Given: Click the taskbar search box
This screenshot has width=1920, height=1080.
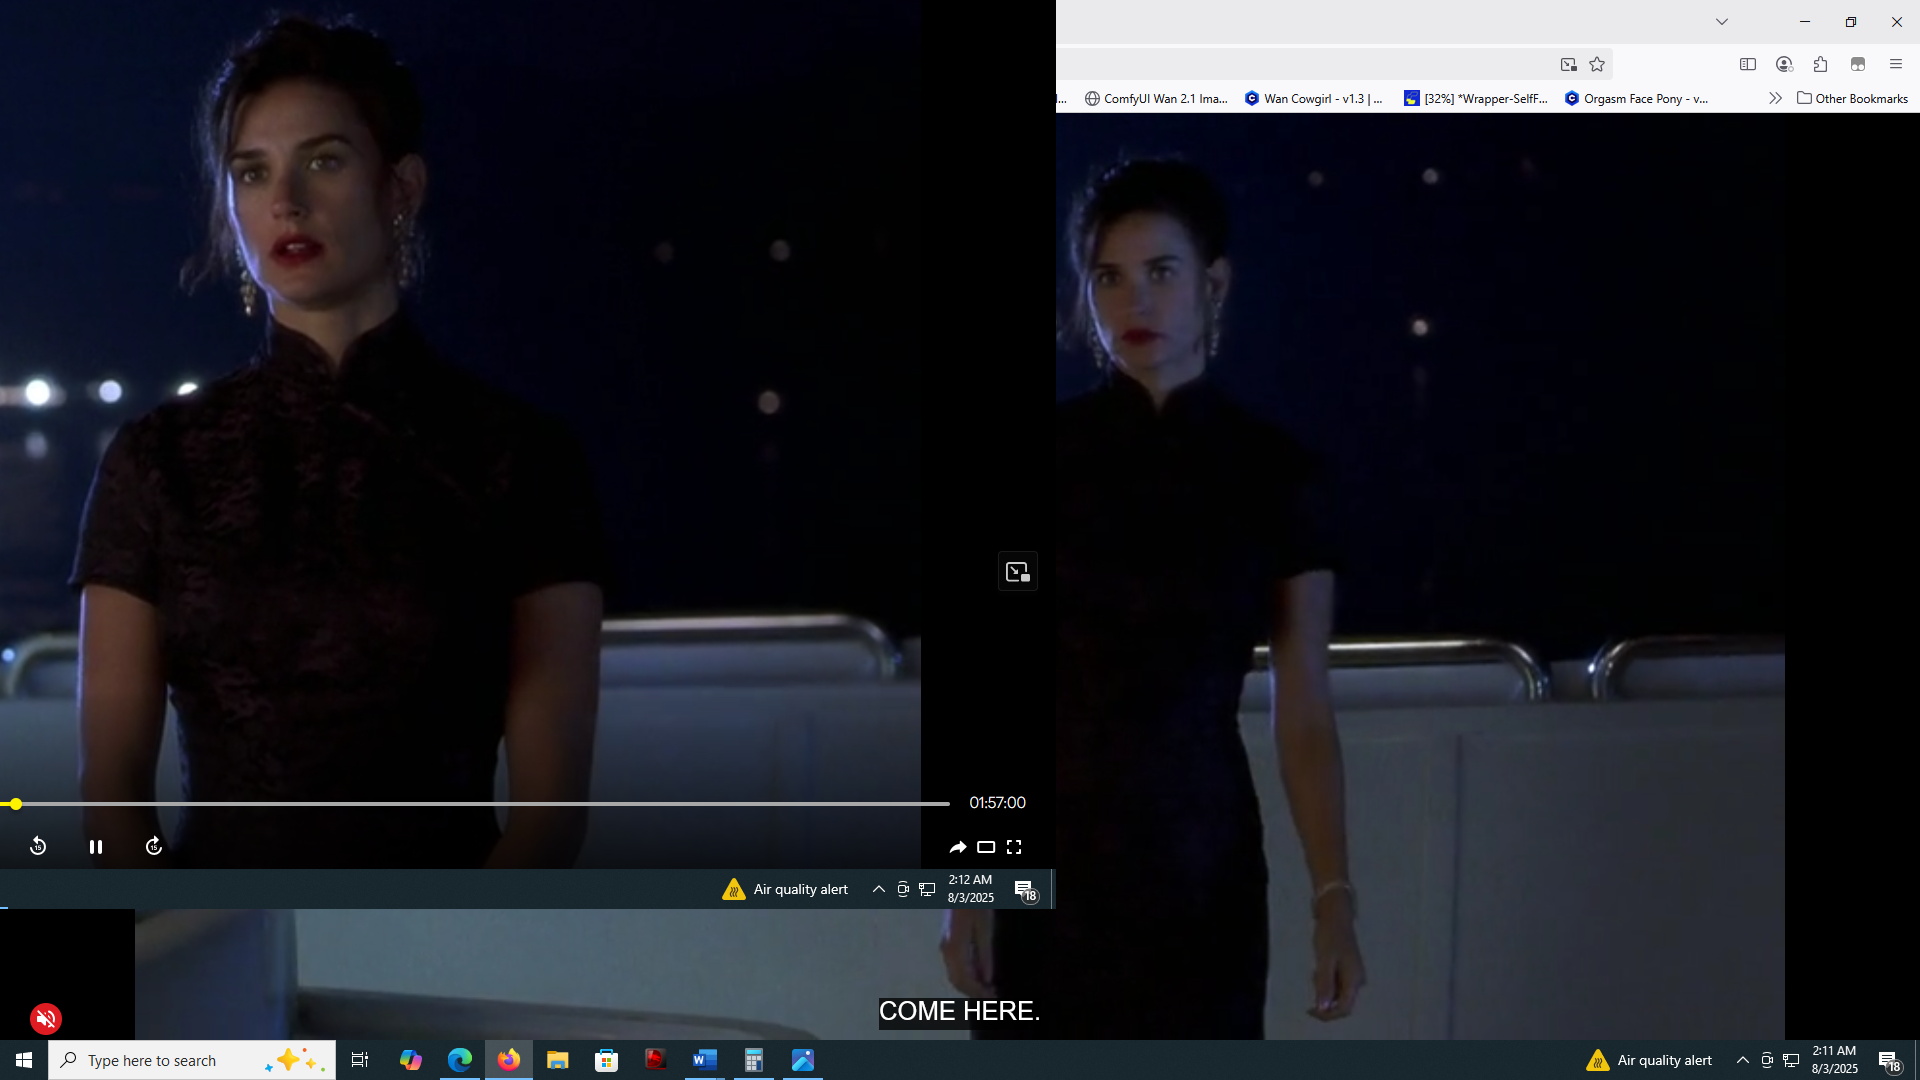Looking at the screenshot, I should (x=192, y=1060).
